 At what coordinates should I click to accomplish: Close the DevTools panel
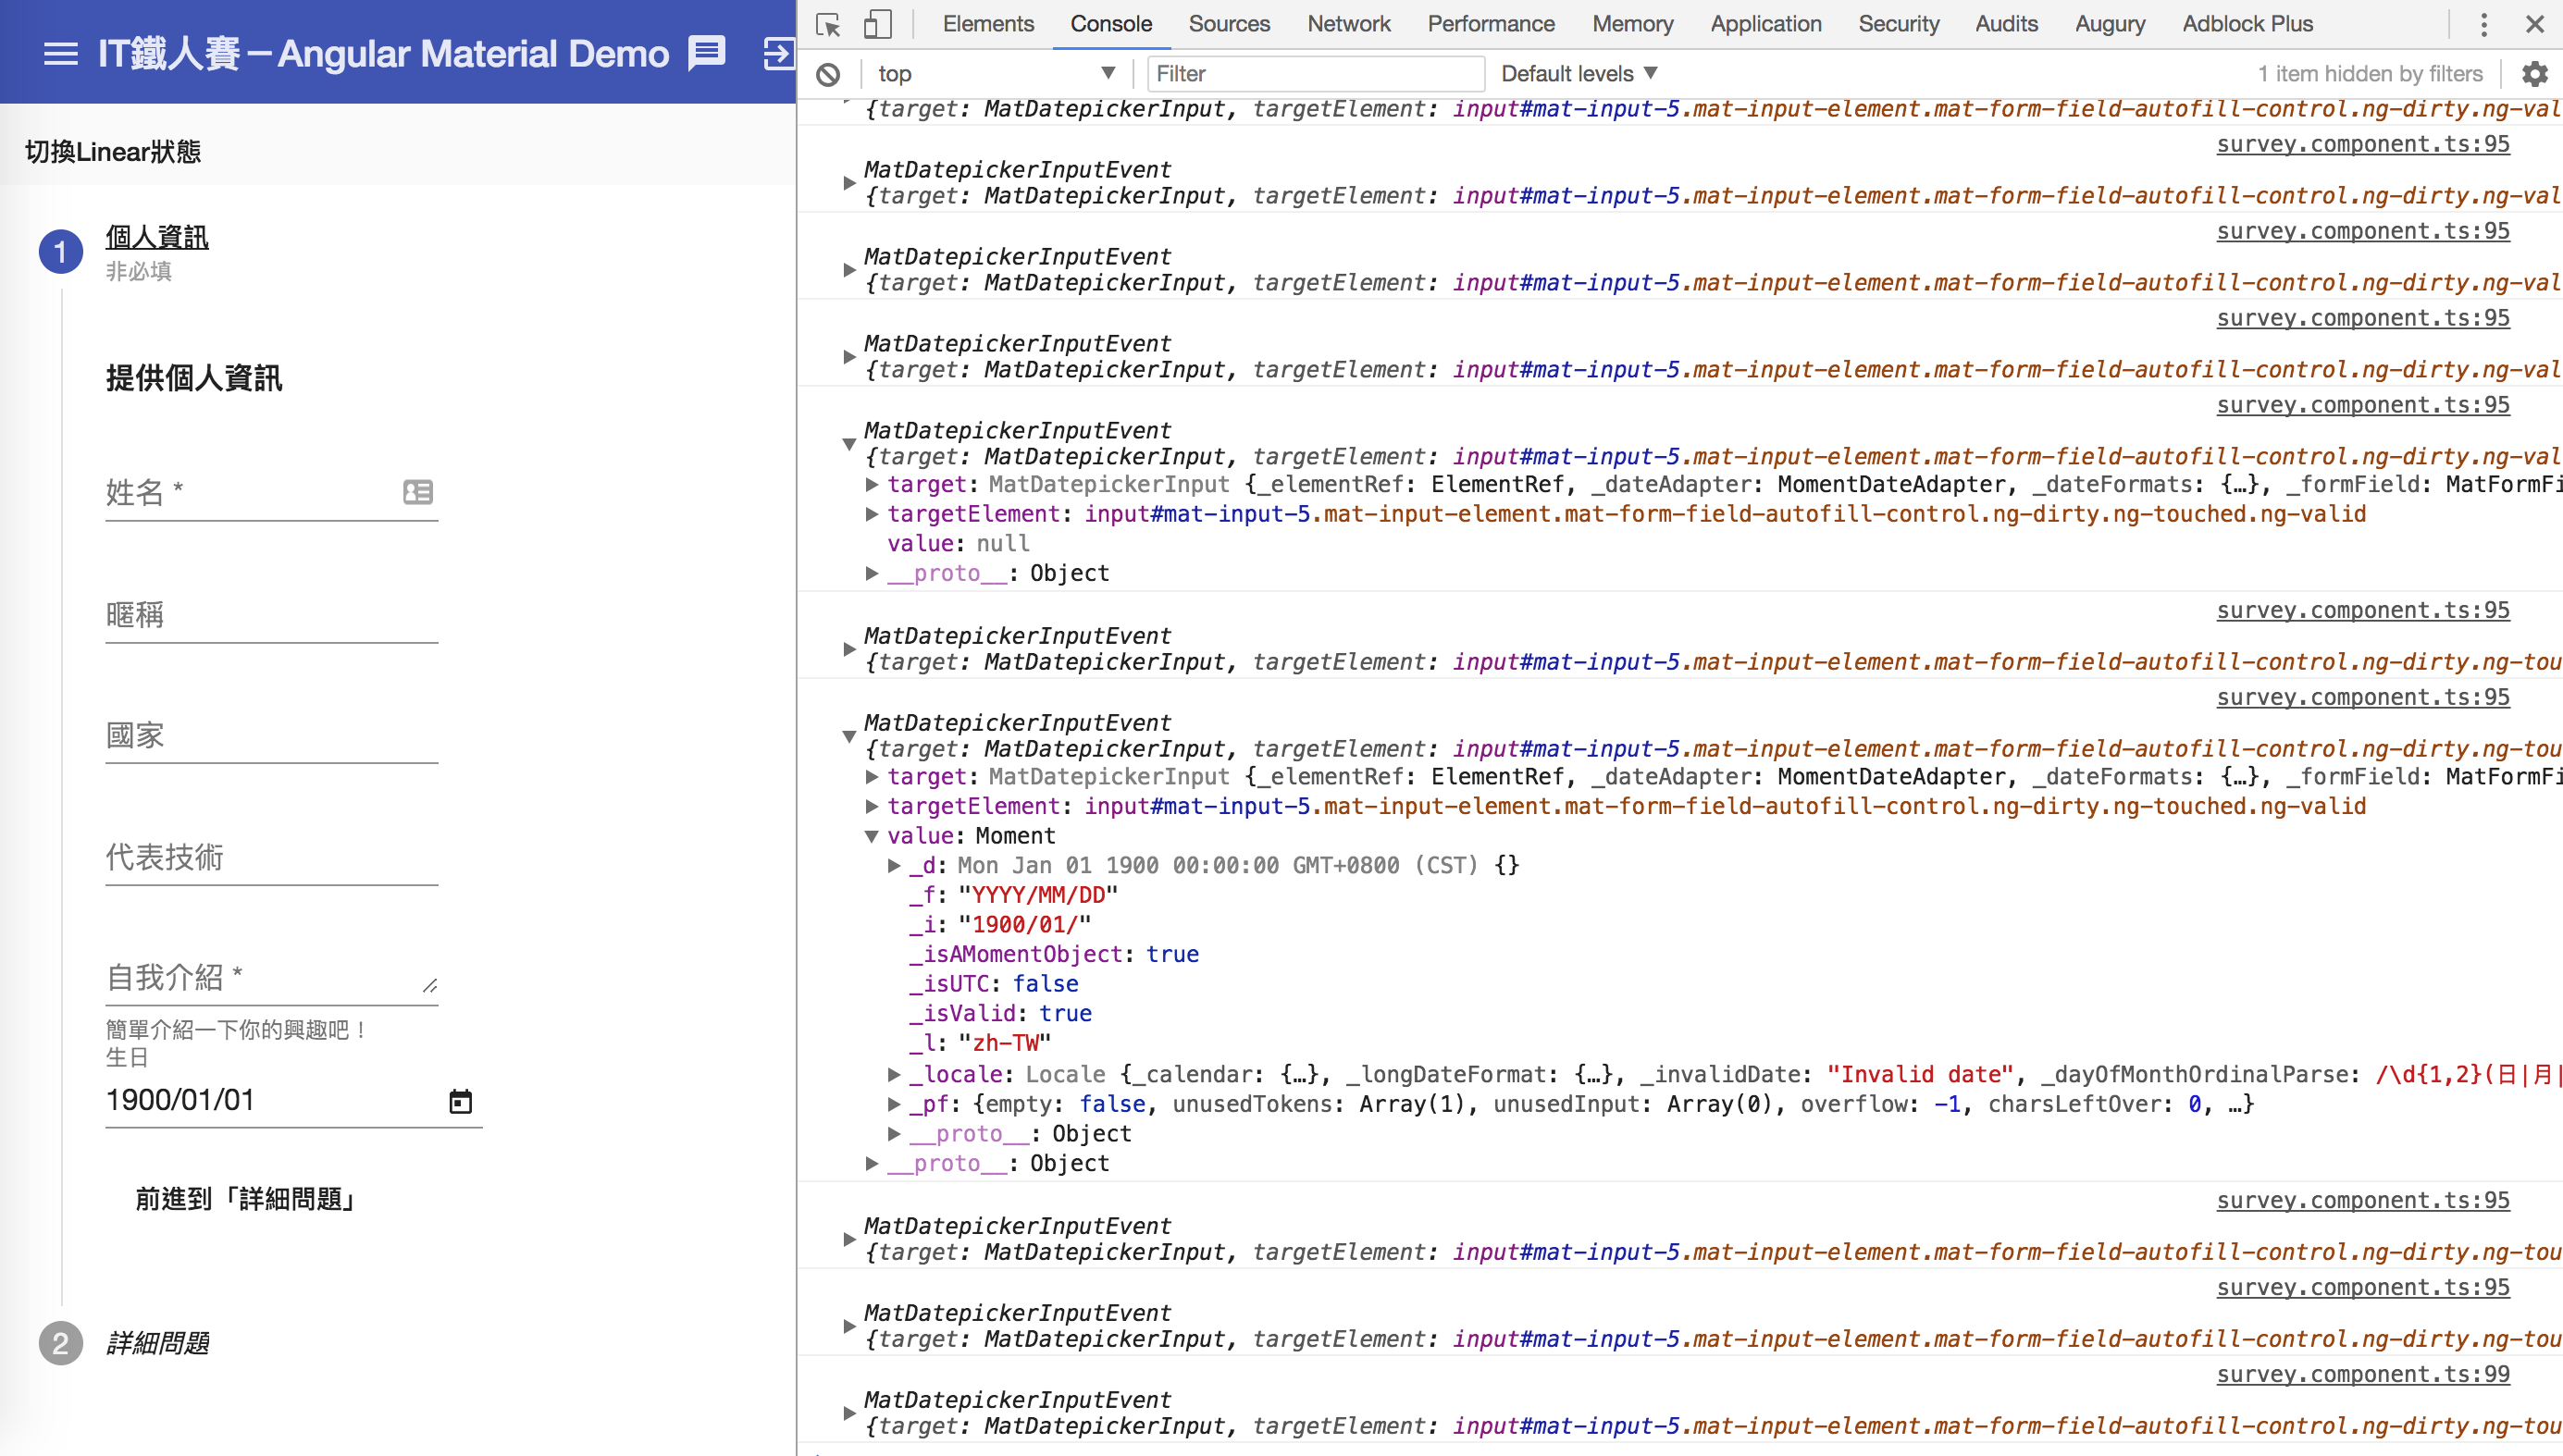2535,24
